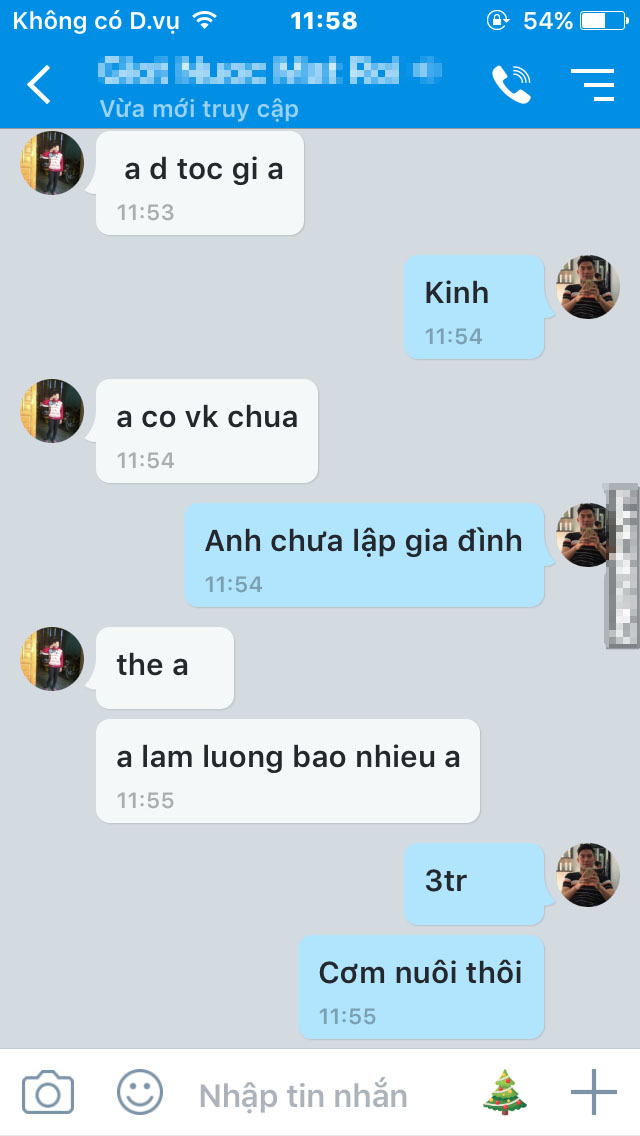
Task: Tap your avatar beside the 'Kinh' message
Action: 588,287
